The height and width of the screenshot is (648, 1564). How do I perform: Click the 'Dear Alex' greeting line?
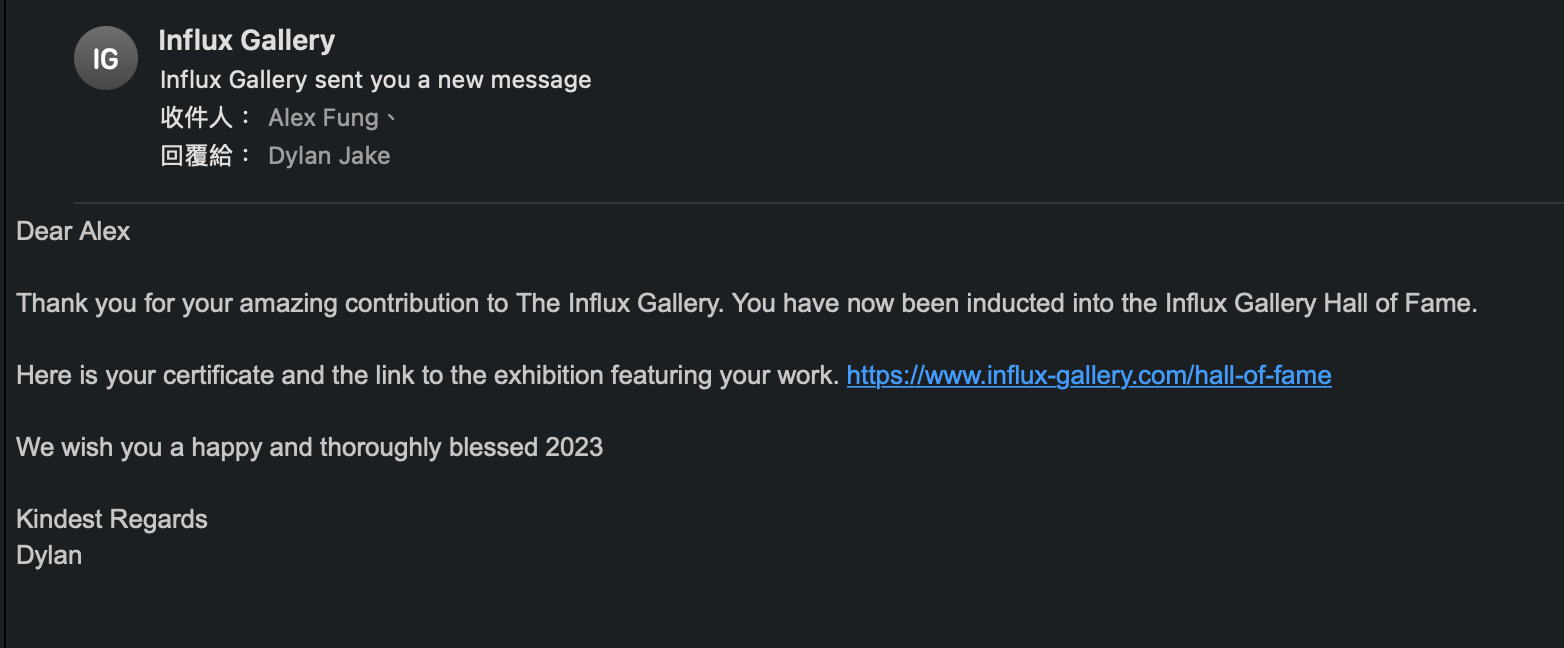pos(73,232)
